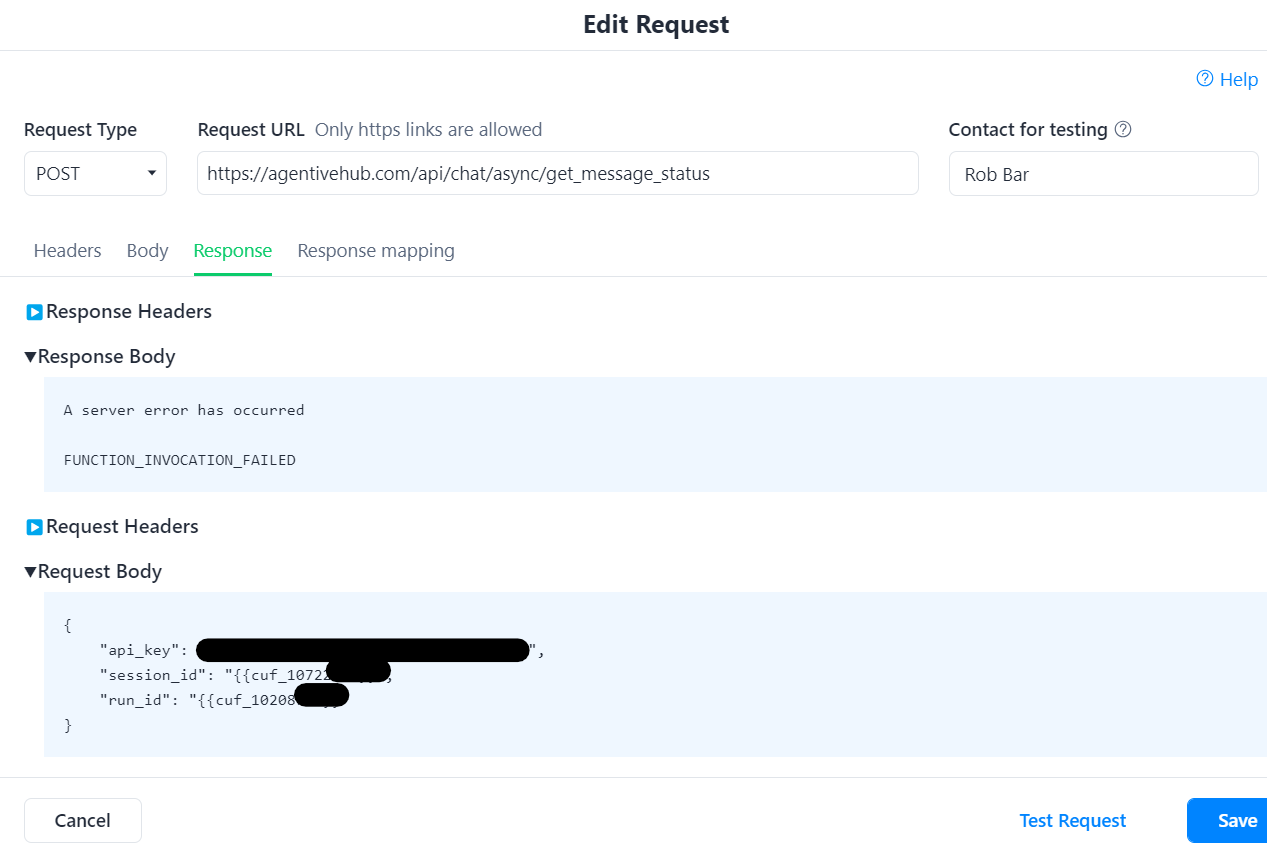This screenshot has width=1267, height=851.
Task: Click the Save button
Action: tap(1237, 820)
